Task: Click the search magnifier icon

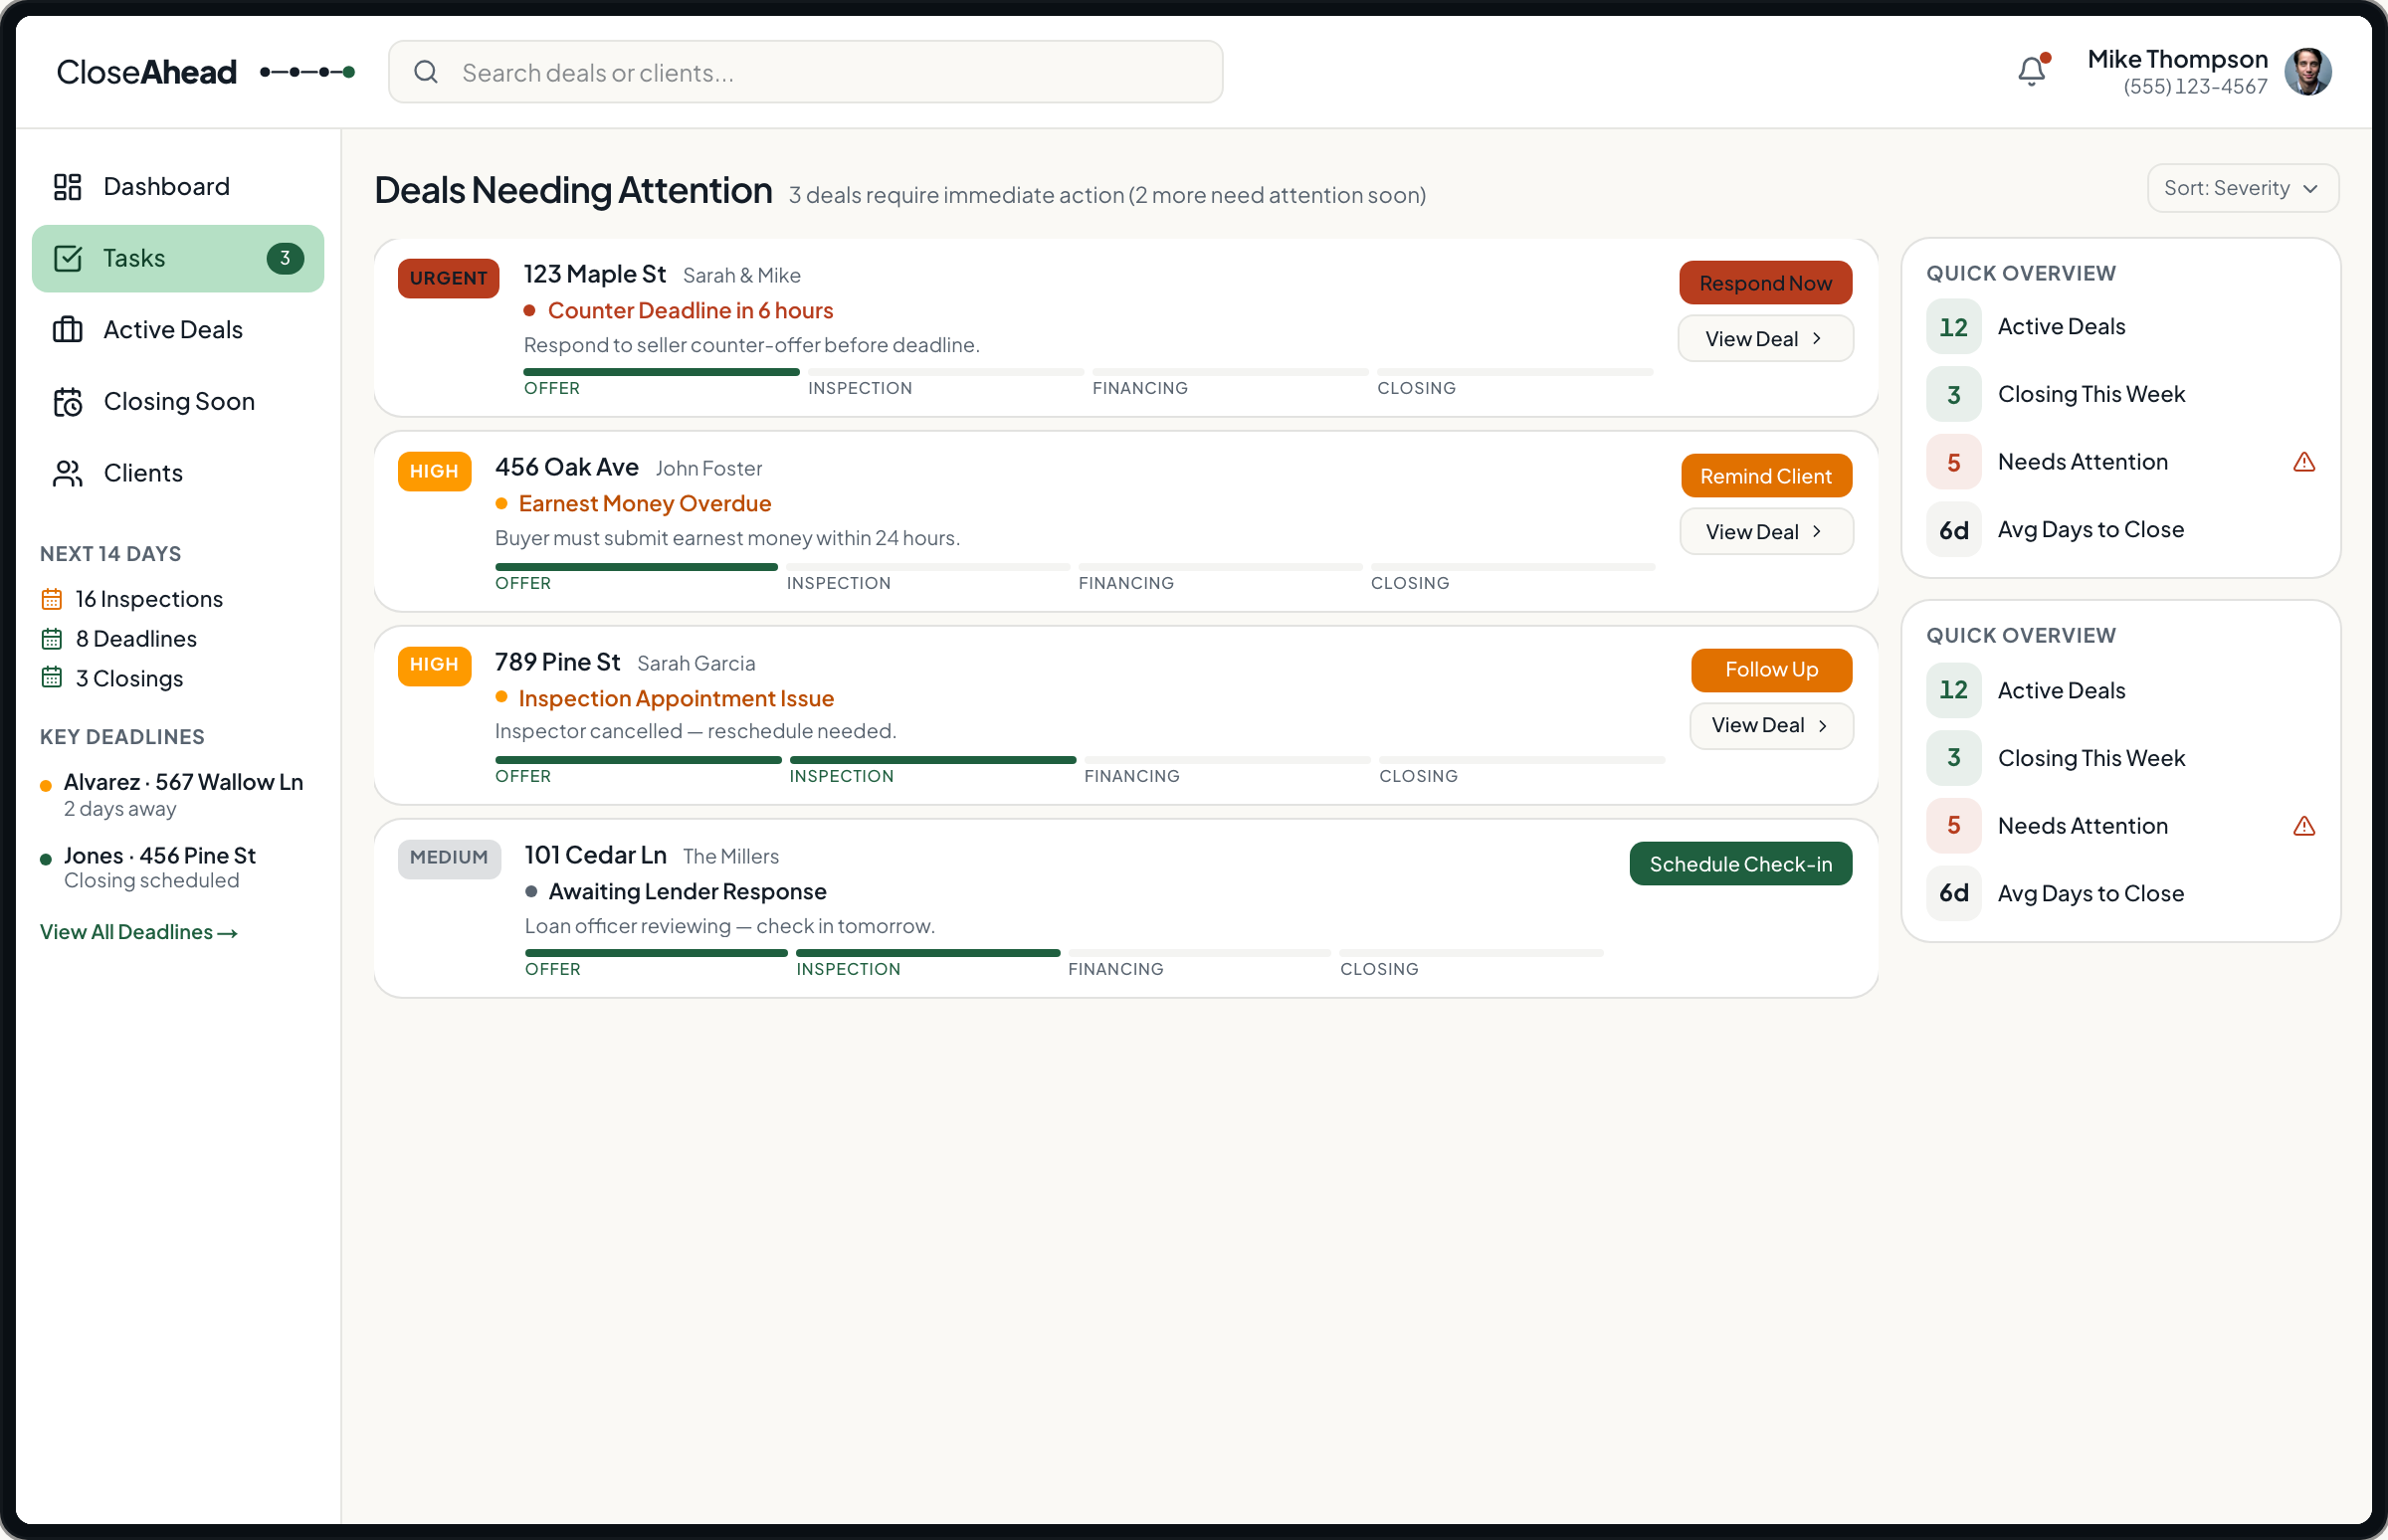Action: (x=426, y=72)
